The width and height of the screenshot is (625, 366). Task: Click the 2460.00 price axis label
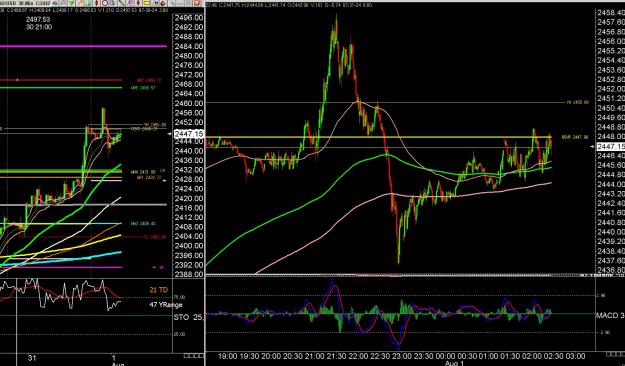[189, 103]
